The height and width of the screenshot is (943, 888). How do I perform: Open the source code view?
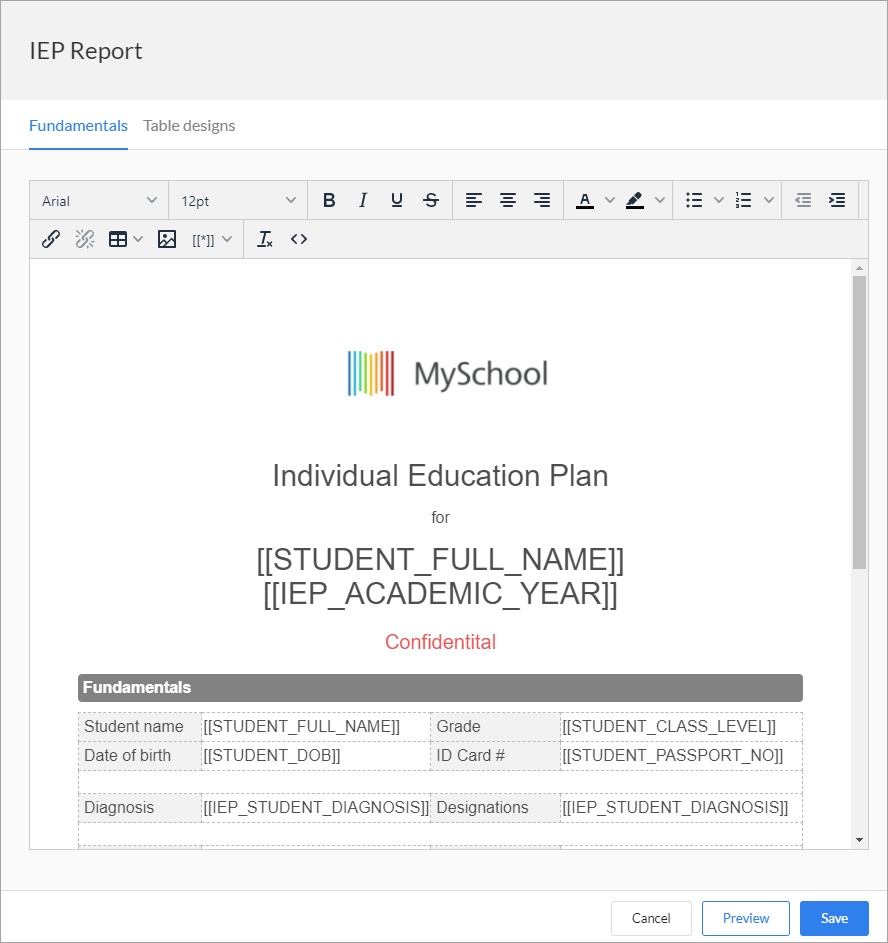pos(298,239)
